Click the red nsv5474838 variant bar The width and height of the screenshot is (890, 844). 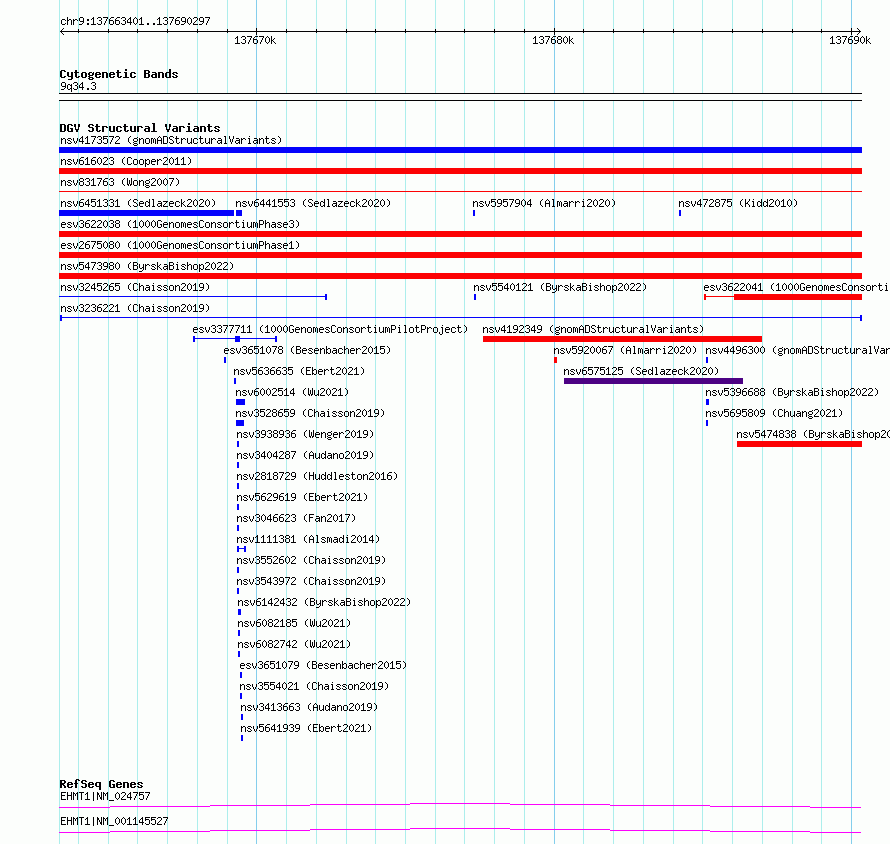[799, 444]
